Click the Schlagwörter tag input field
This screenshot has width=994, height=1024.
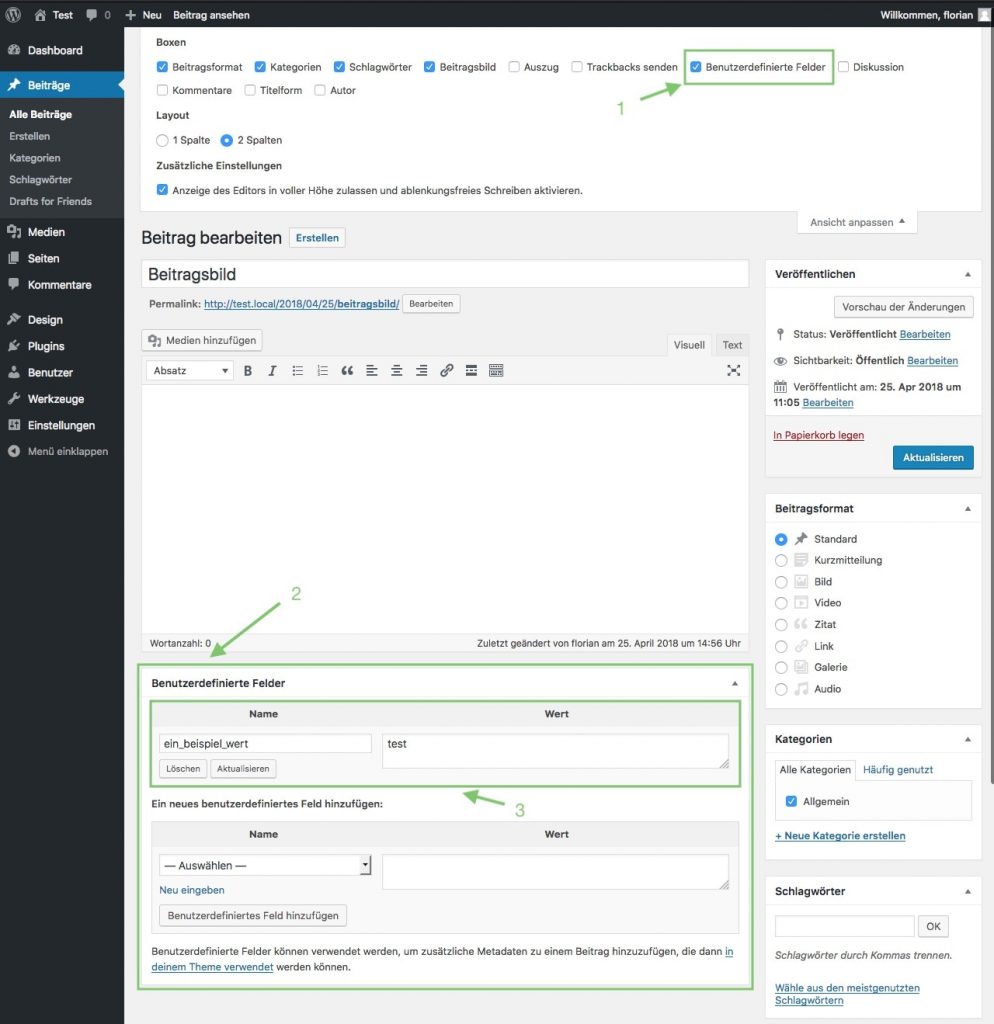(844, 926)
